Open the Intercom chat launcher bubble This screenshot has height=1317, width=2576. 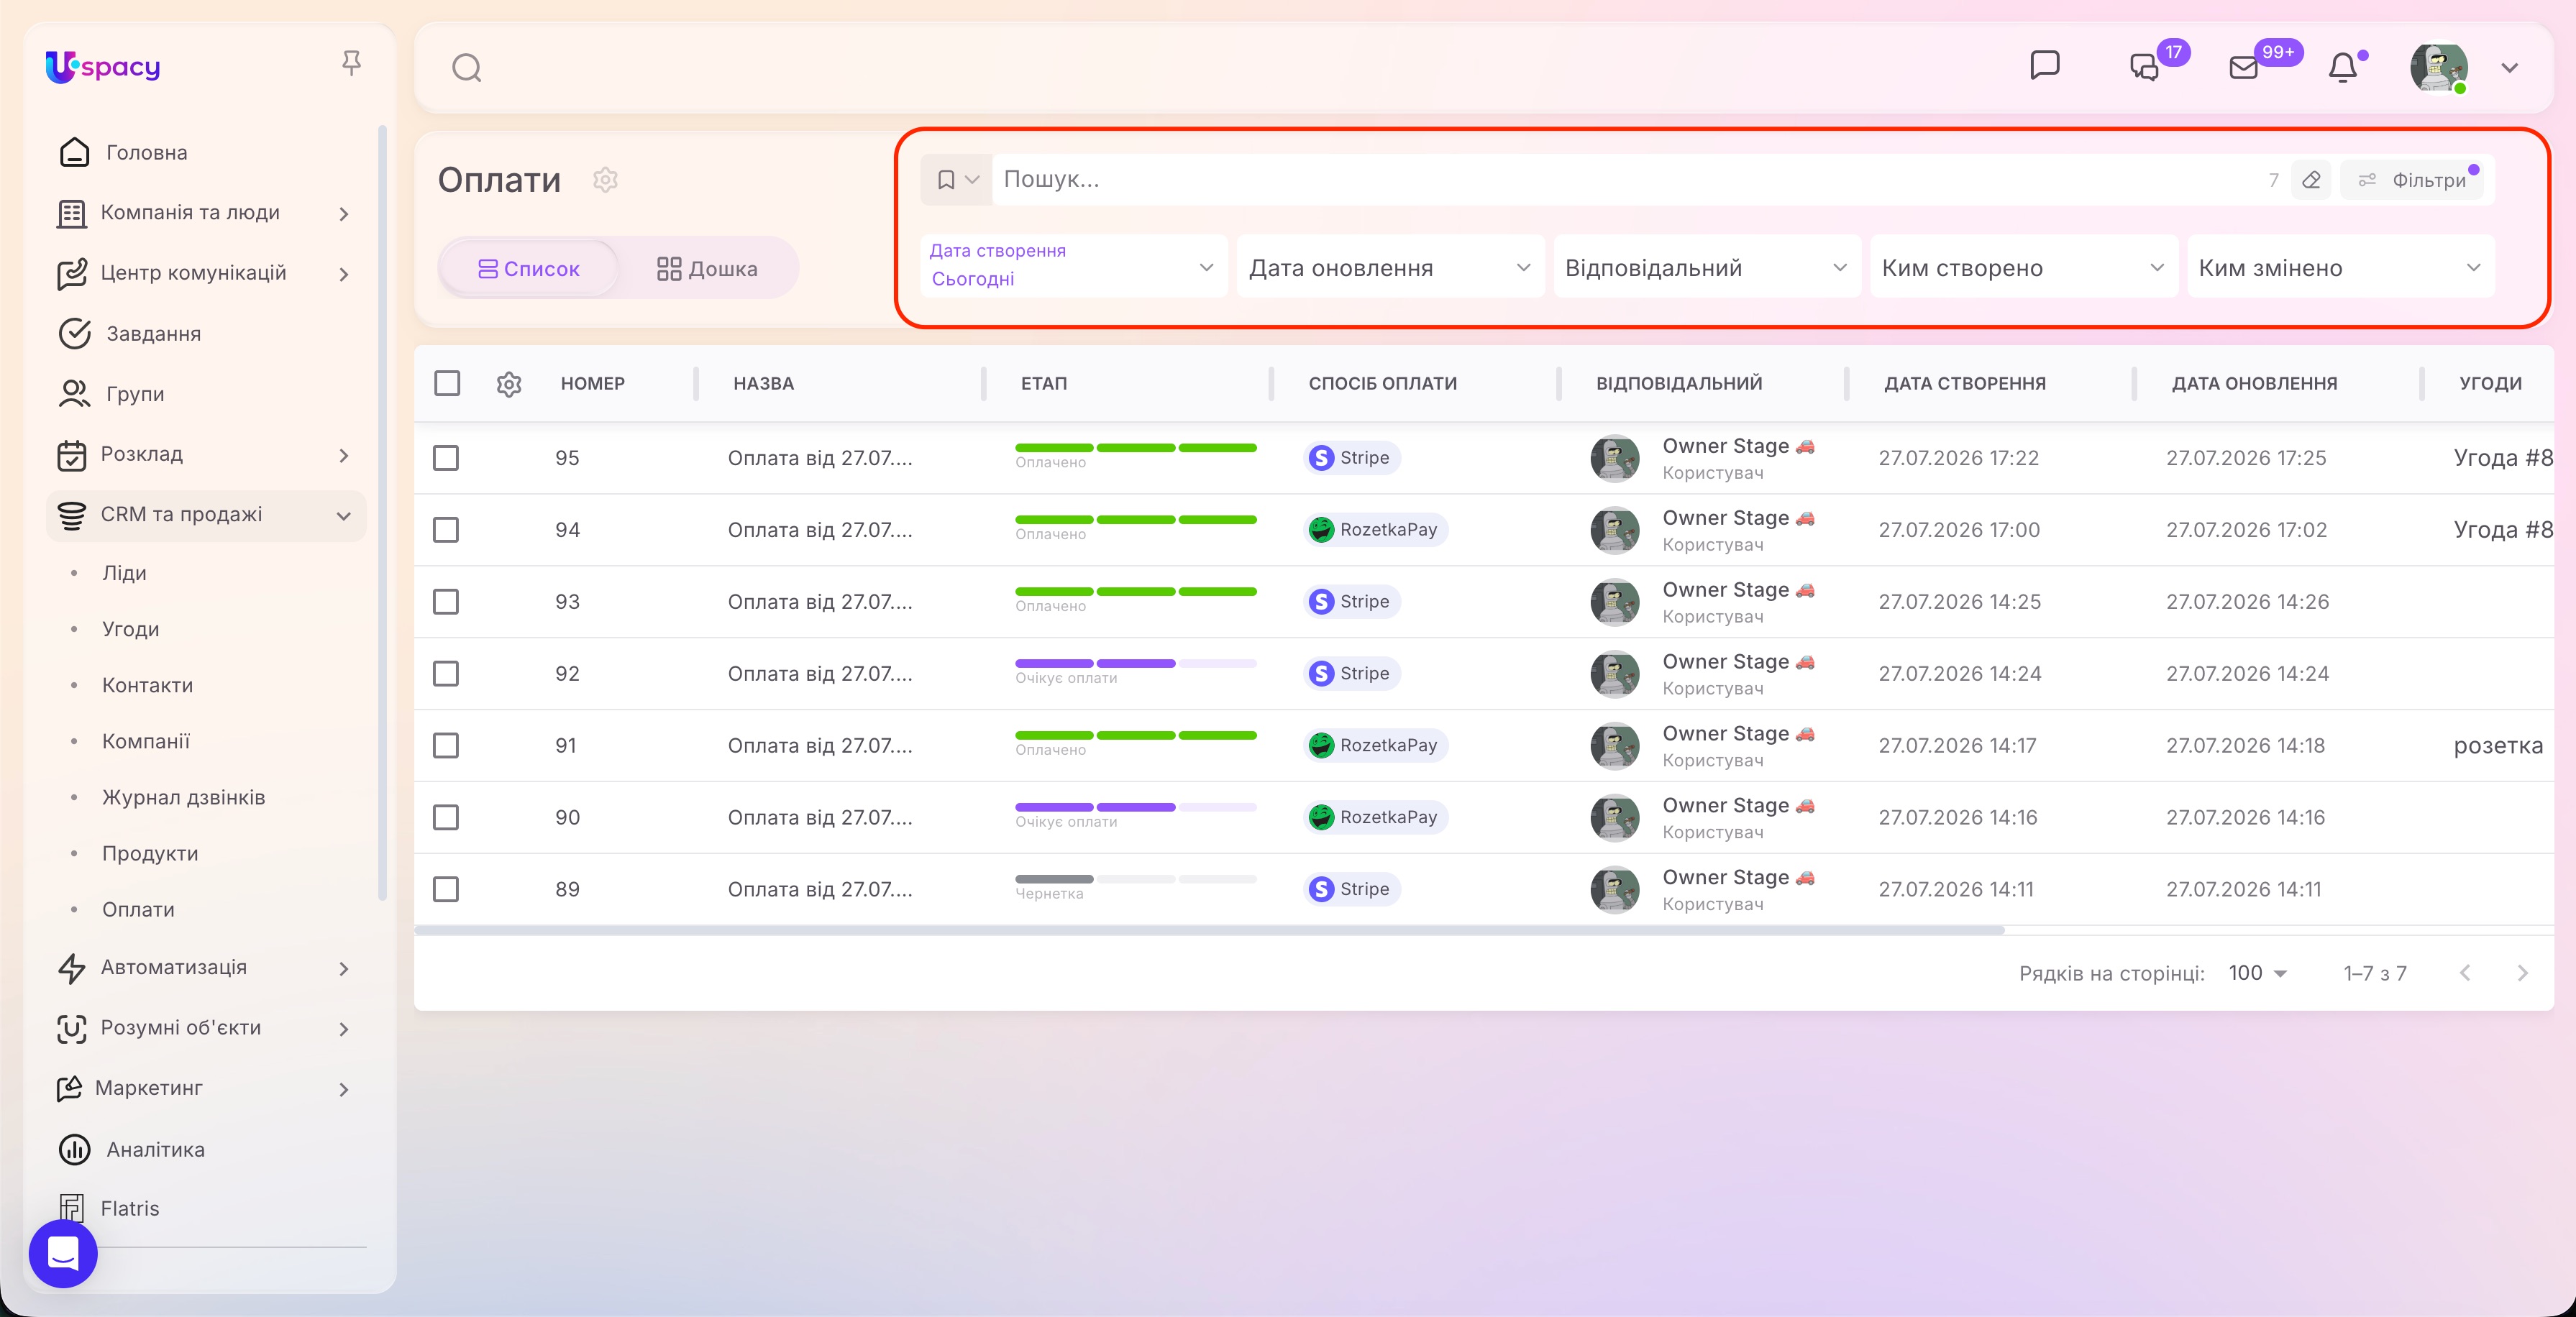pyautogui.click(x=63, y=1253)
